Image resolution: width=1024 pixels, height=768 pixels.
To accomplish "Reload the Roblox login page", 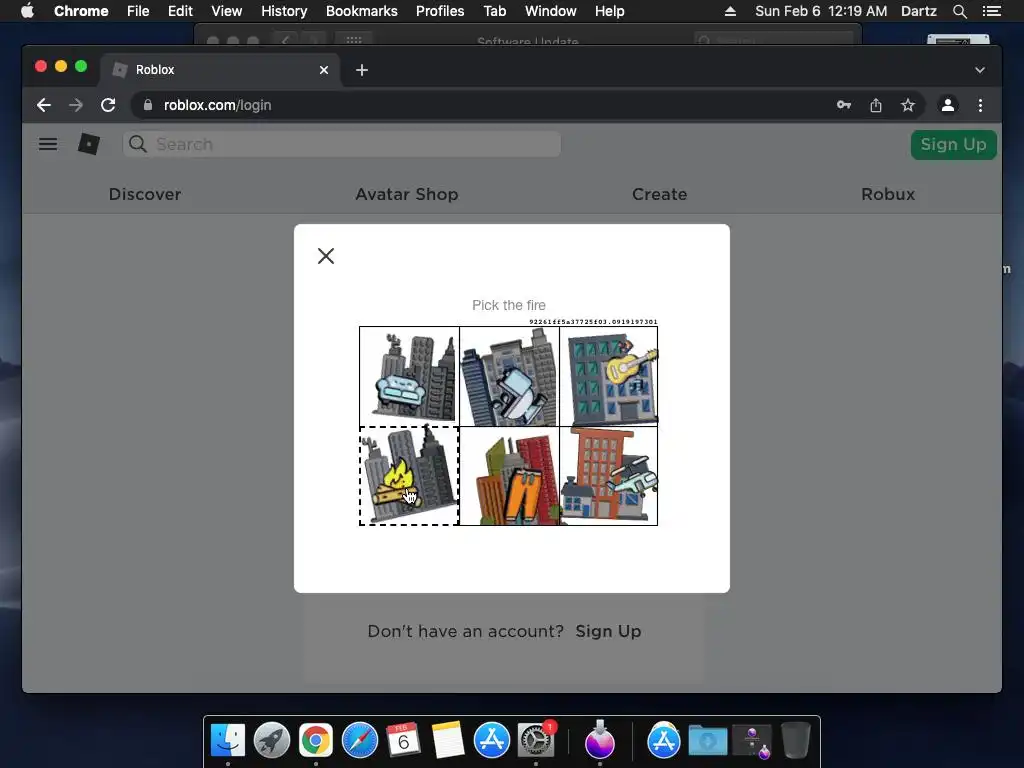I will (108, 105).
